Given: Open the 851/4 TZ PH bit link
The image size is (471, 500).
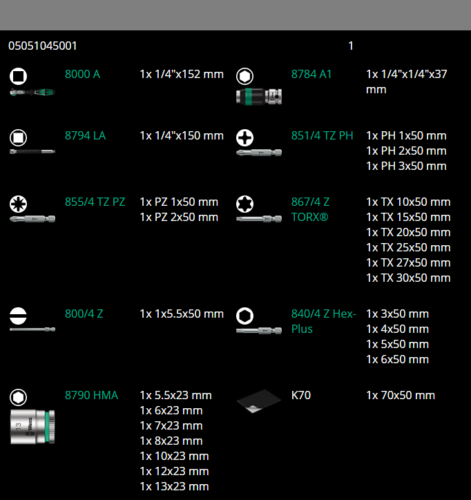Looking at the screenshot, I should 322,136.
